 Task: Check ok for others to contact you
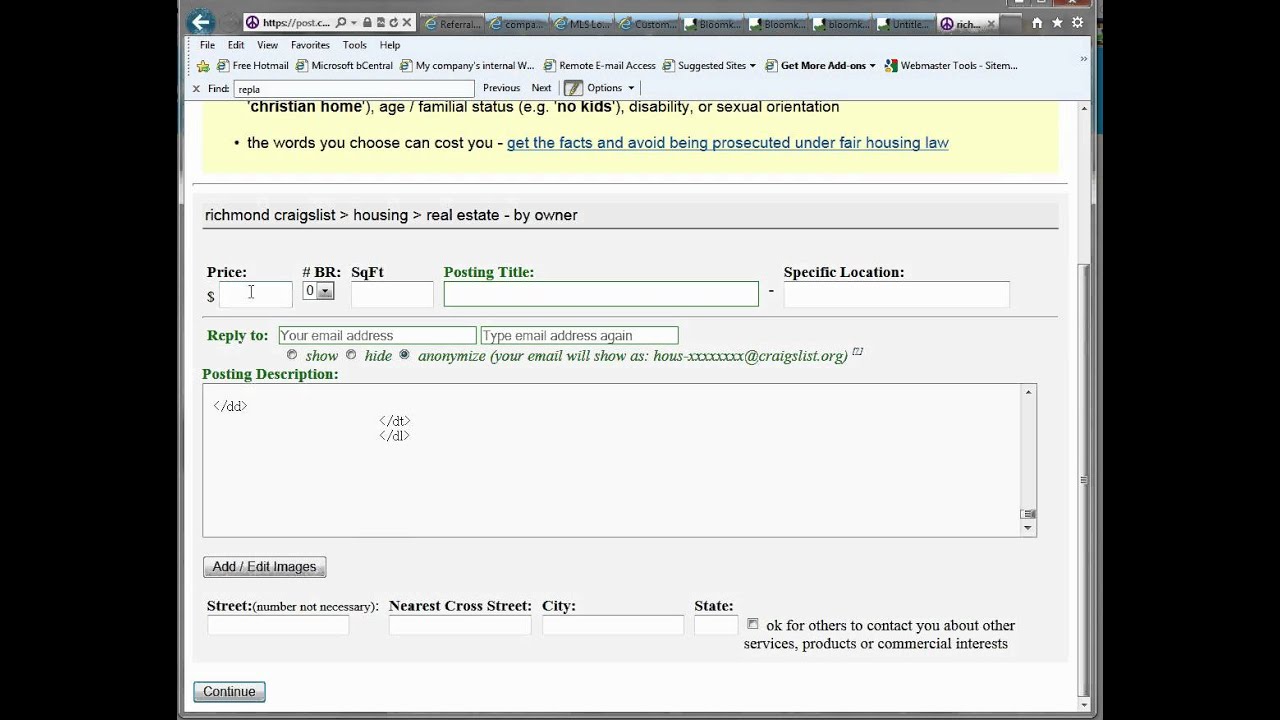click(752, 624)
